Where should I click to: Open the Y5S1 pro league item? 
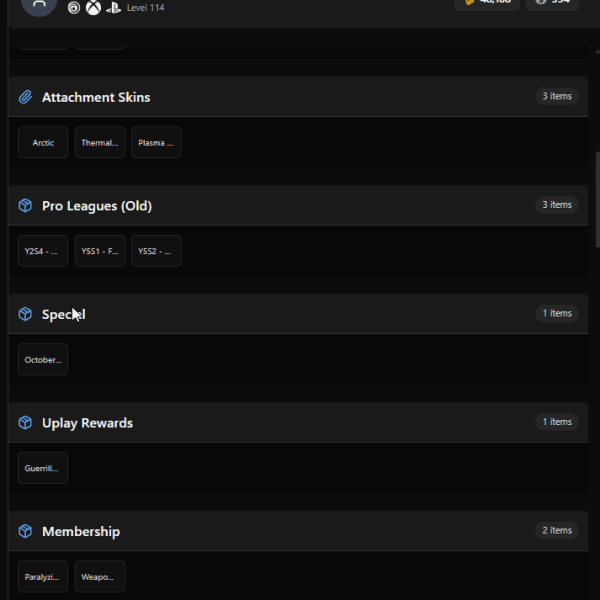coord(100,251)
